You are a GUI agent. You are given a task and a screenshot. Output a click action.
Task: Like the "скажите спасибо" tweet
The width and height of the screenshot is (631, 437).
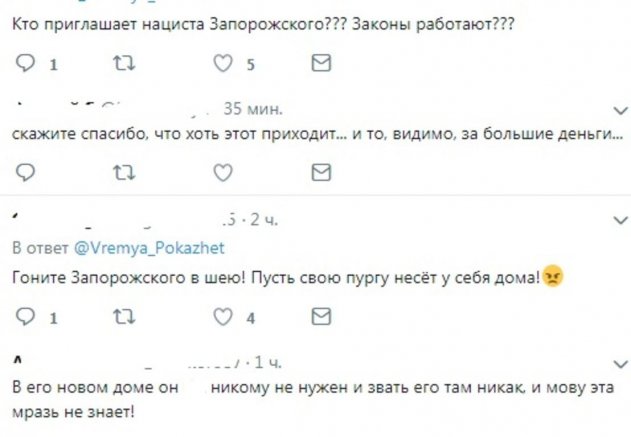tap(225, 172)
